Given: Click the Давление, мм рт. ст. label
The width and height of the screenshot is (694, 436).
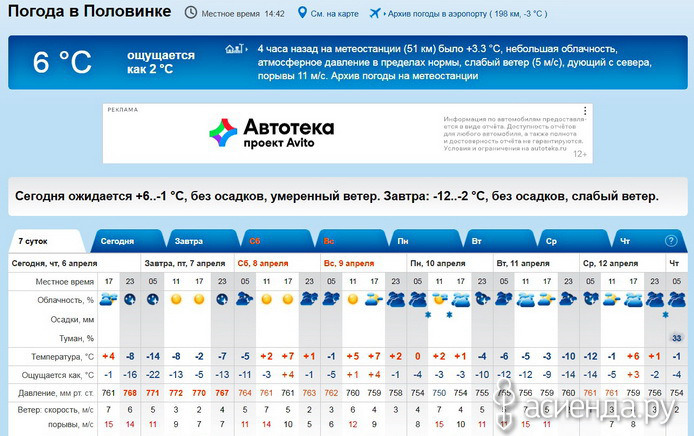Looking at the screenshot, I should point(56,393).
